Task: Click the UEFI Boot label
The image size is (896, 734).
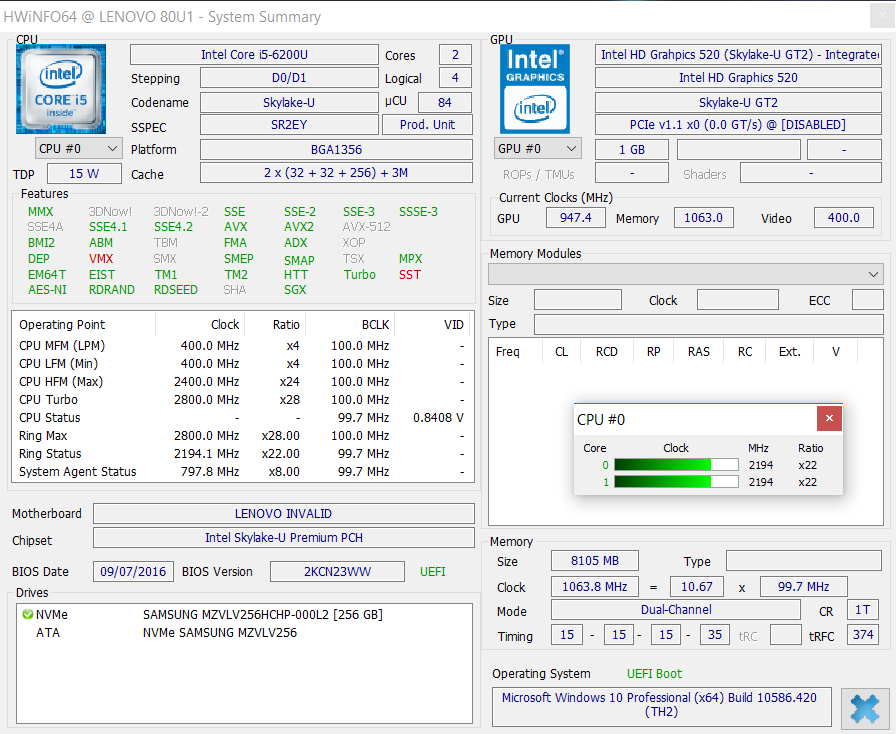Action: tap(654, 674)
